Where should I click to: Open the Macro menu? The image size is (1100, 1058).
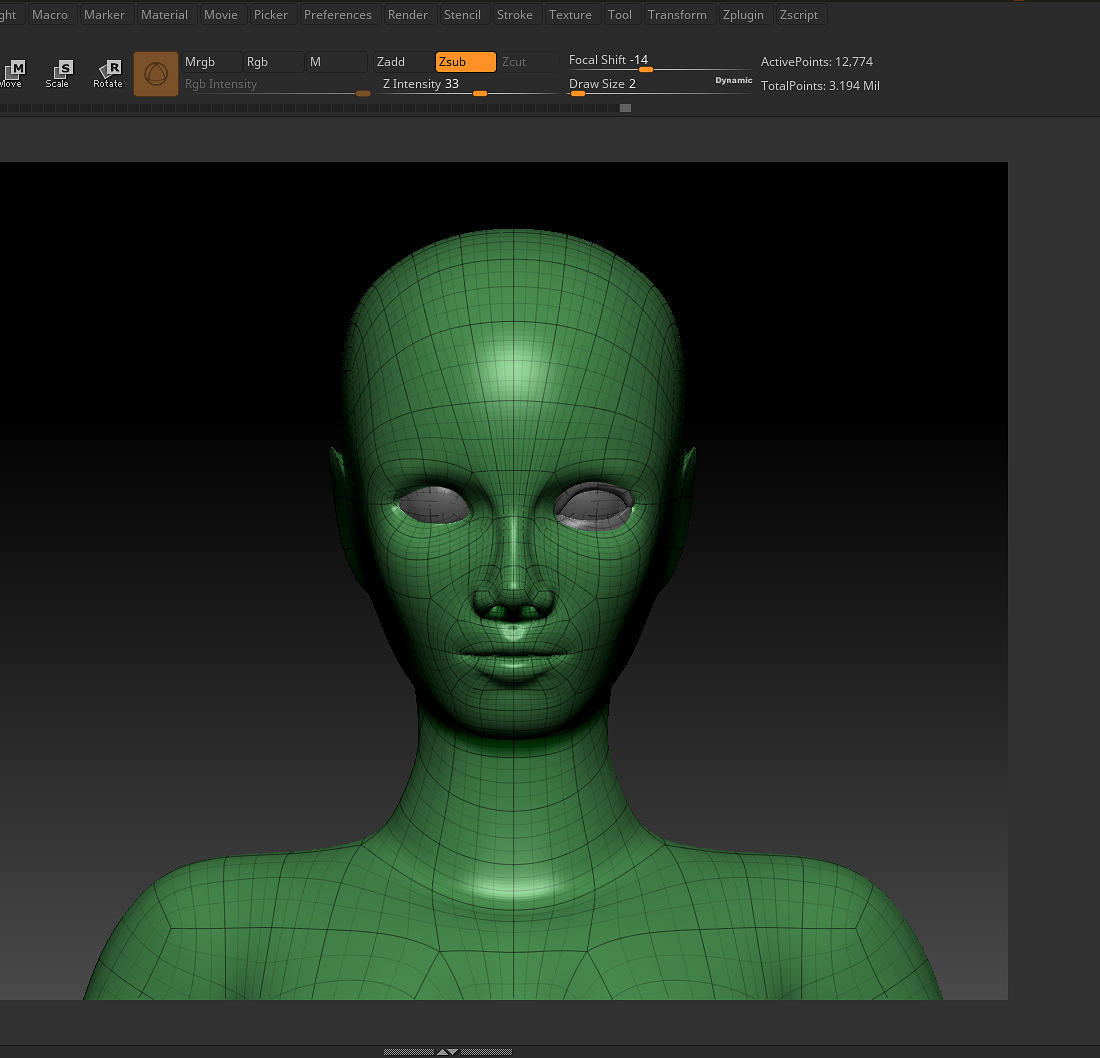pos(50,15)
